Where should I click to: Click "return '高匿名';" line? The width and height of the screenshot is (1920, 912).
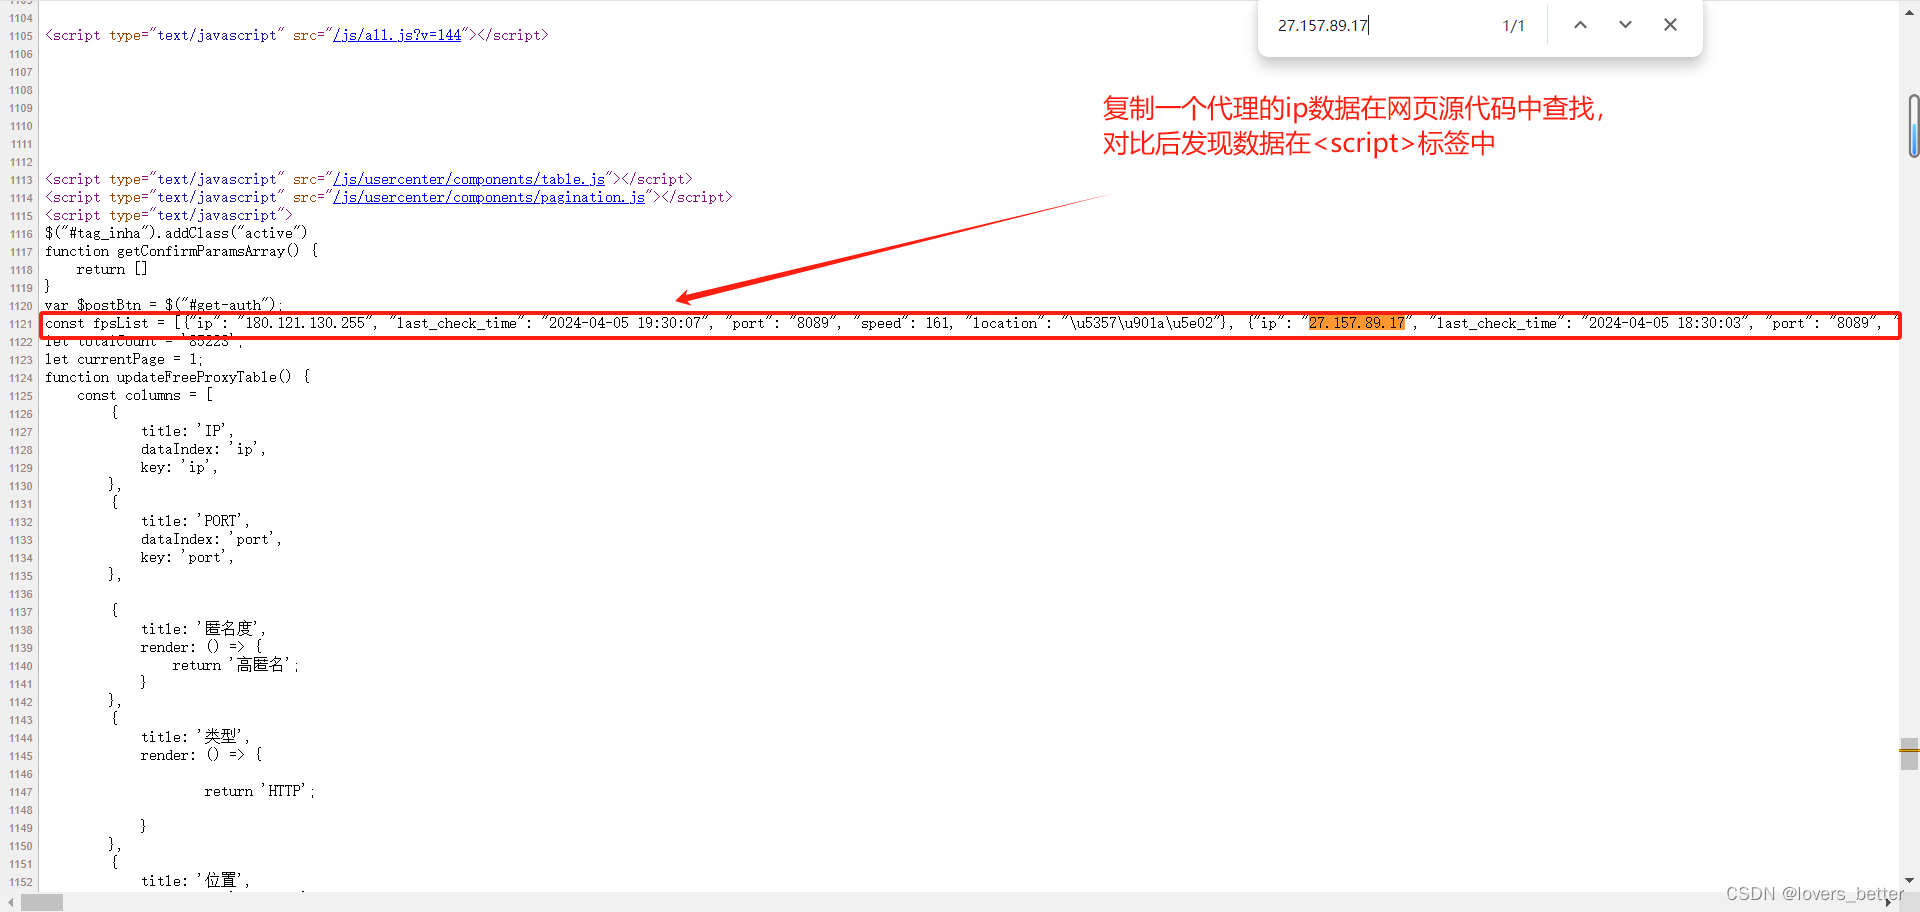coord(236,665)
